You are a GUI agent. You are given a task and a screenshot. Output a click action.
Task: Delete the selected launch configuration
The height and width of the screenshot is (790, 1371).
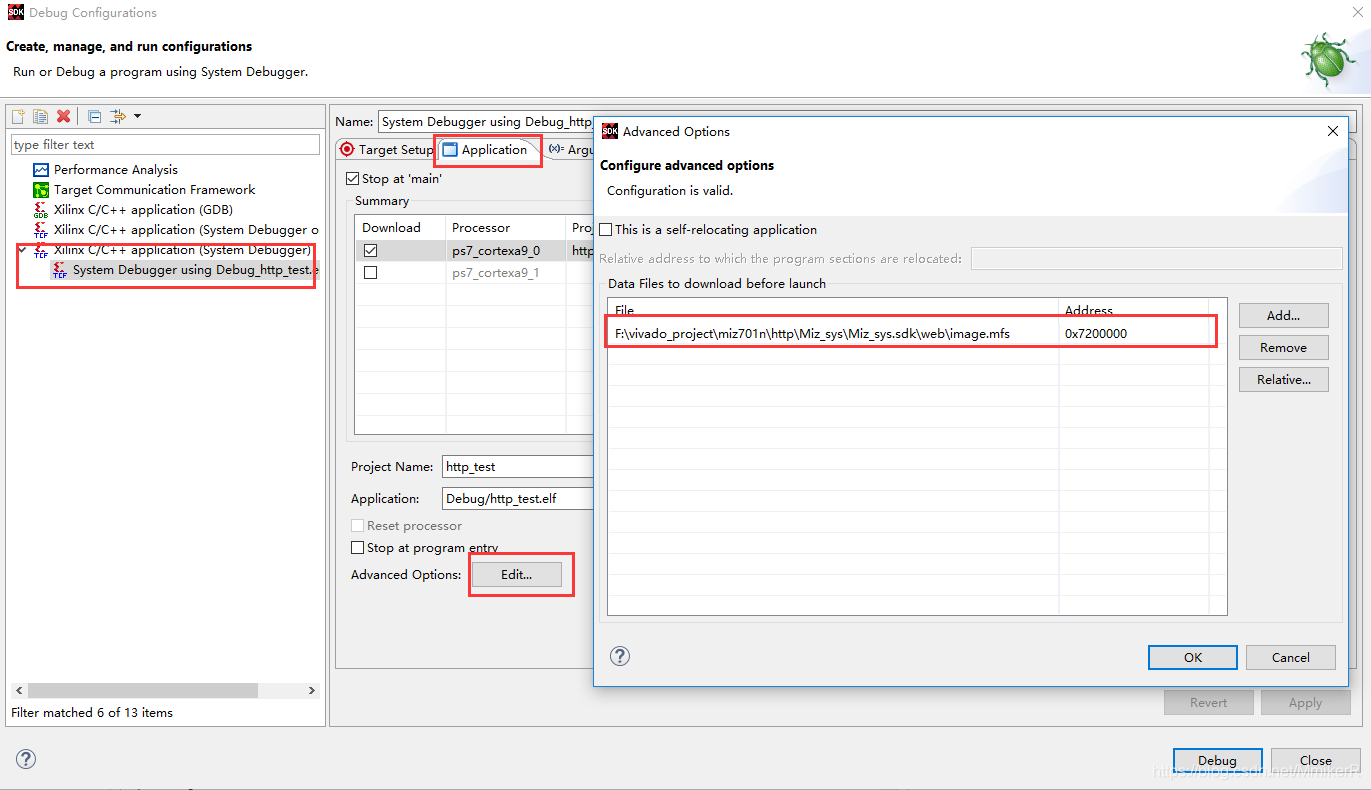[x=63, y=116]
